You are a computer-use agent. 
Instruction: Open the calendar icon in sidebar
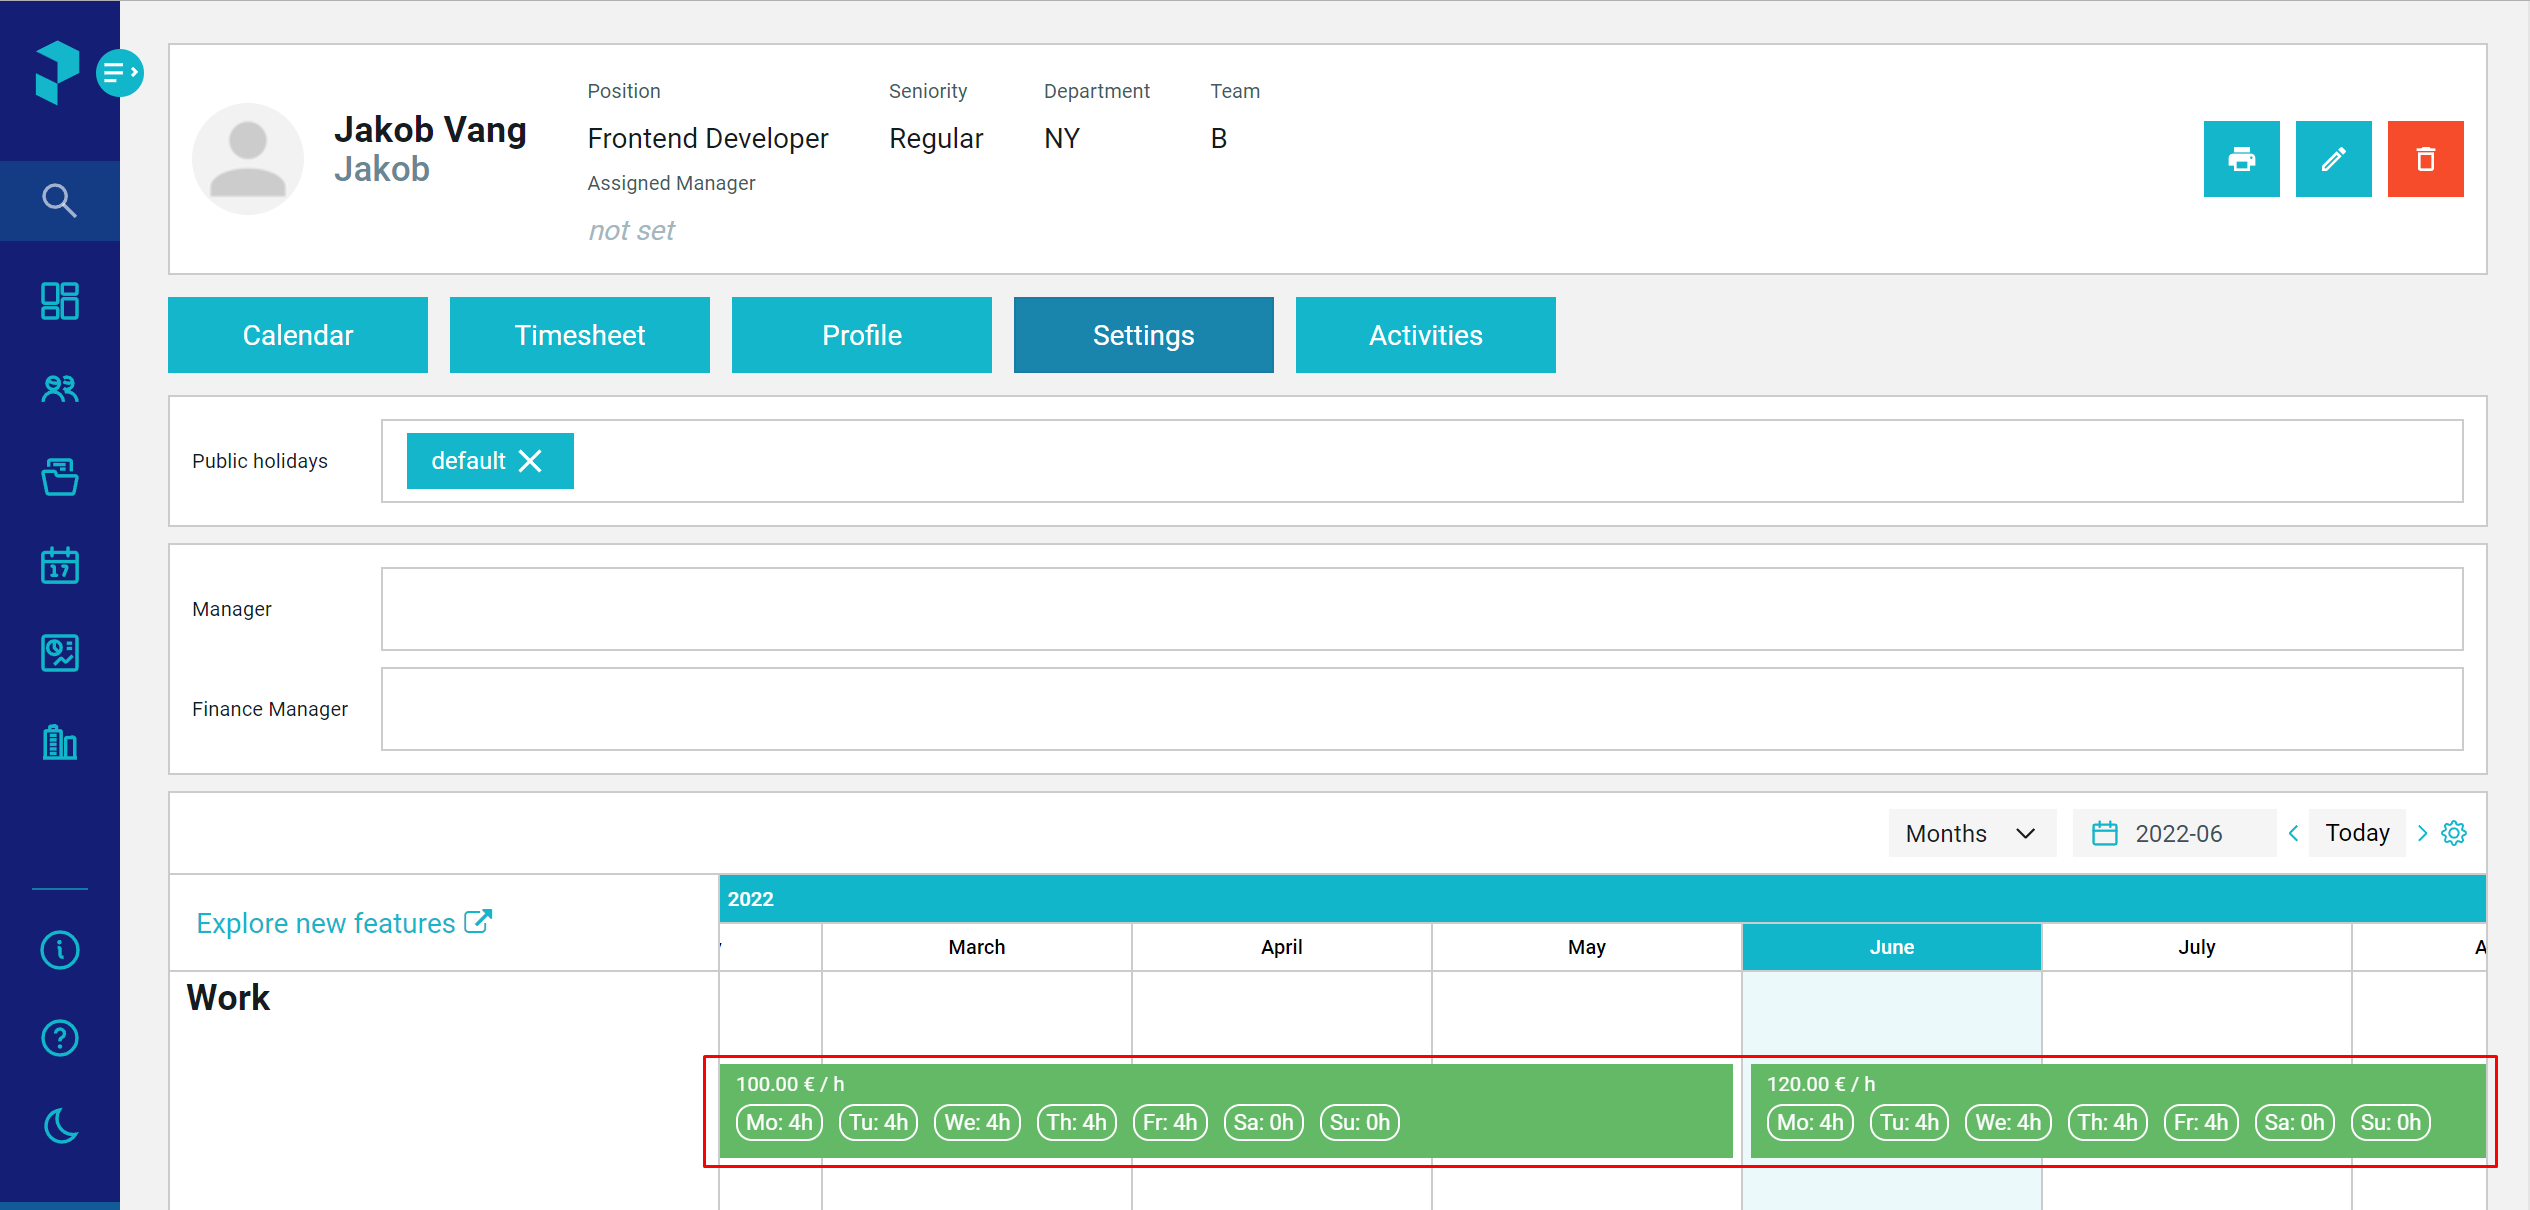click(x=60, y=565)
